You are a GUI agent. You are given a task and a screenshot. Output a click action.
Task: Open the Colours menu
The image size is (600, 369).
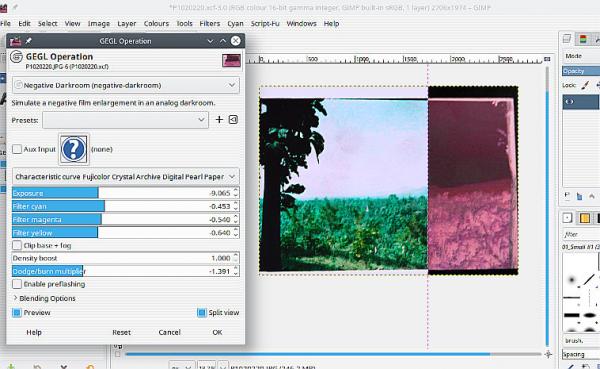[156, 23]
